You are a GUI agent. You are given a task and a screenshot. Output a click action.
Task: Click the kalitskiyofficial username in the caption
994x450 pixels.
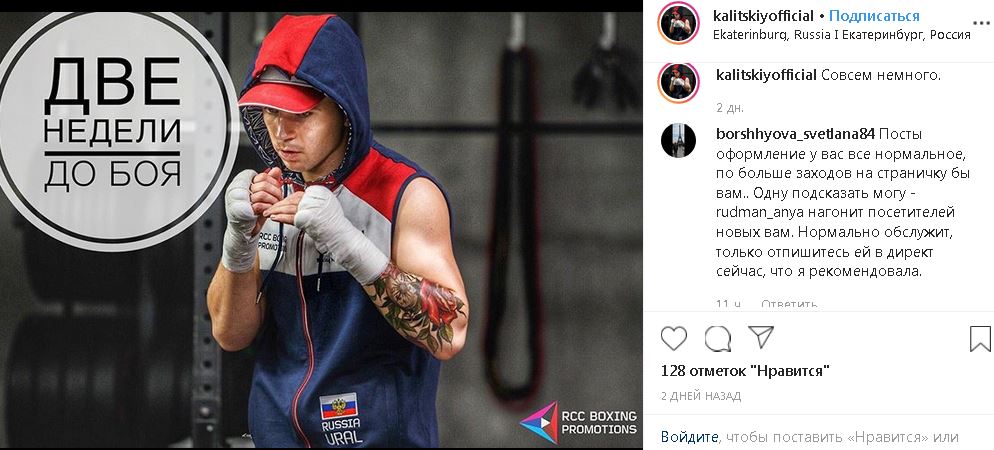766,75
